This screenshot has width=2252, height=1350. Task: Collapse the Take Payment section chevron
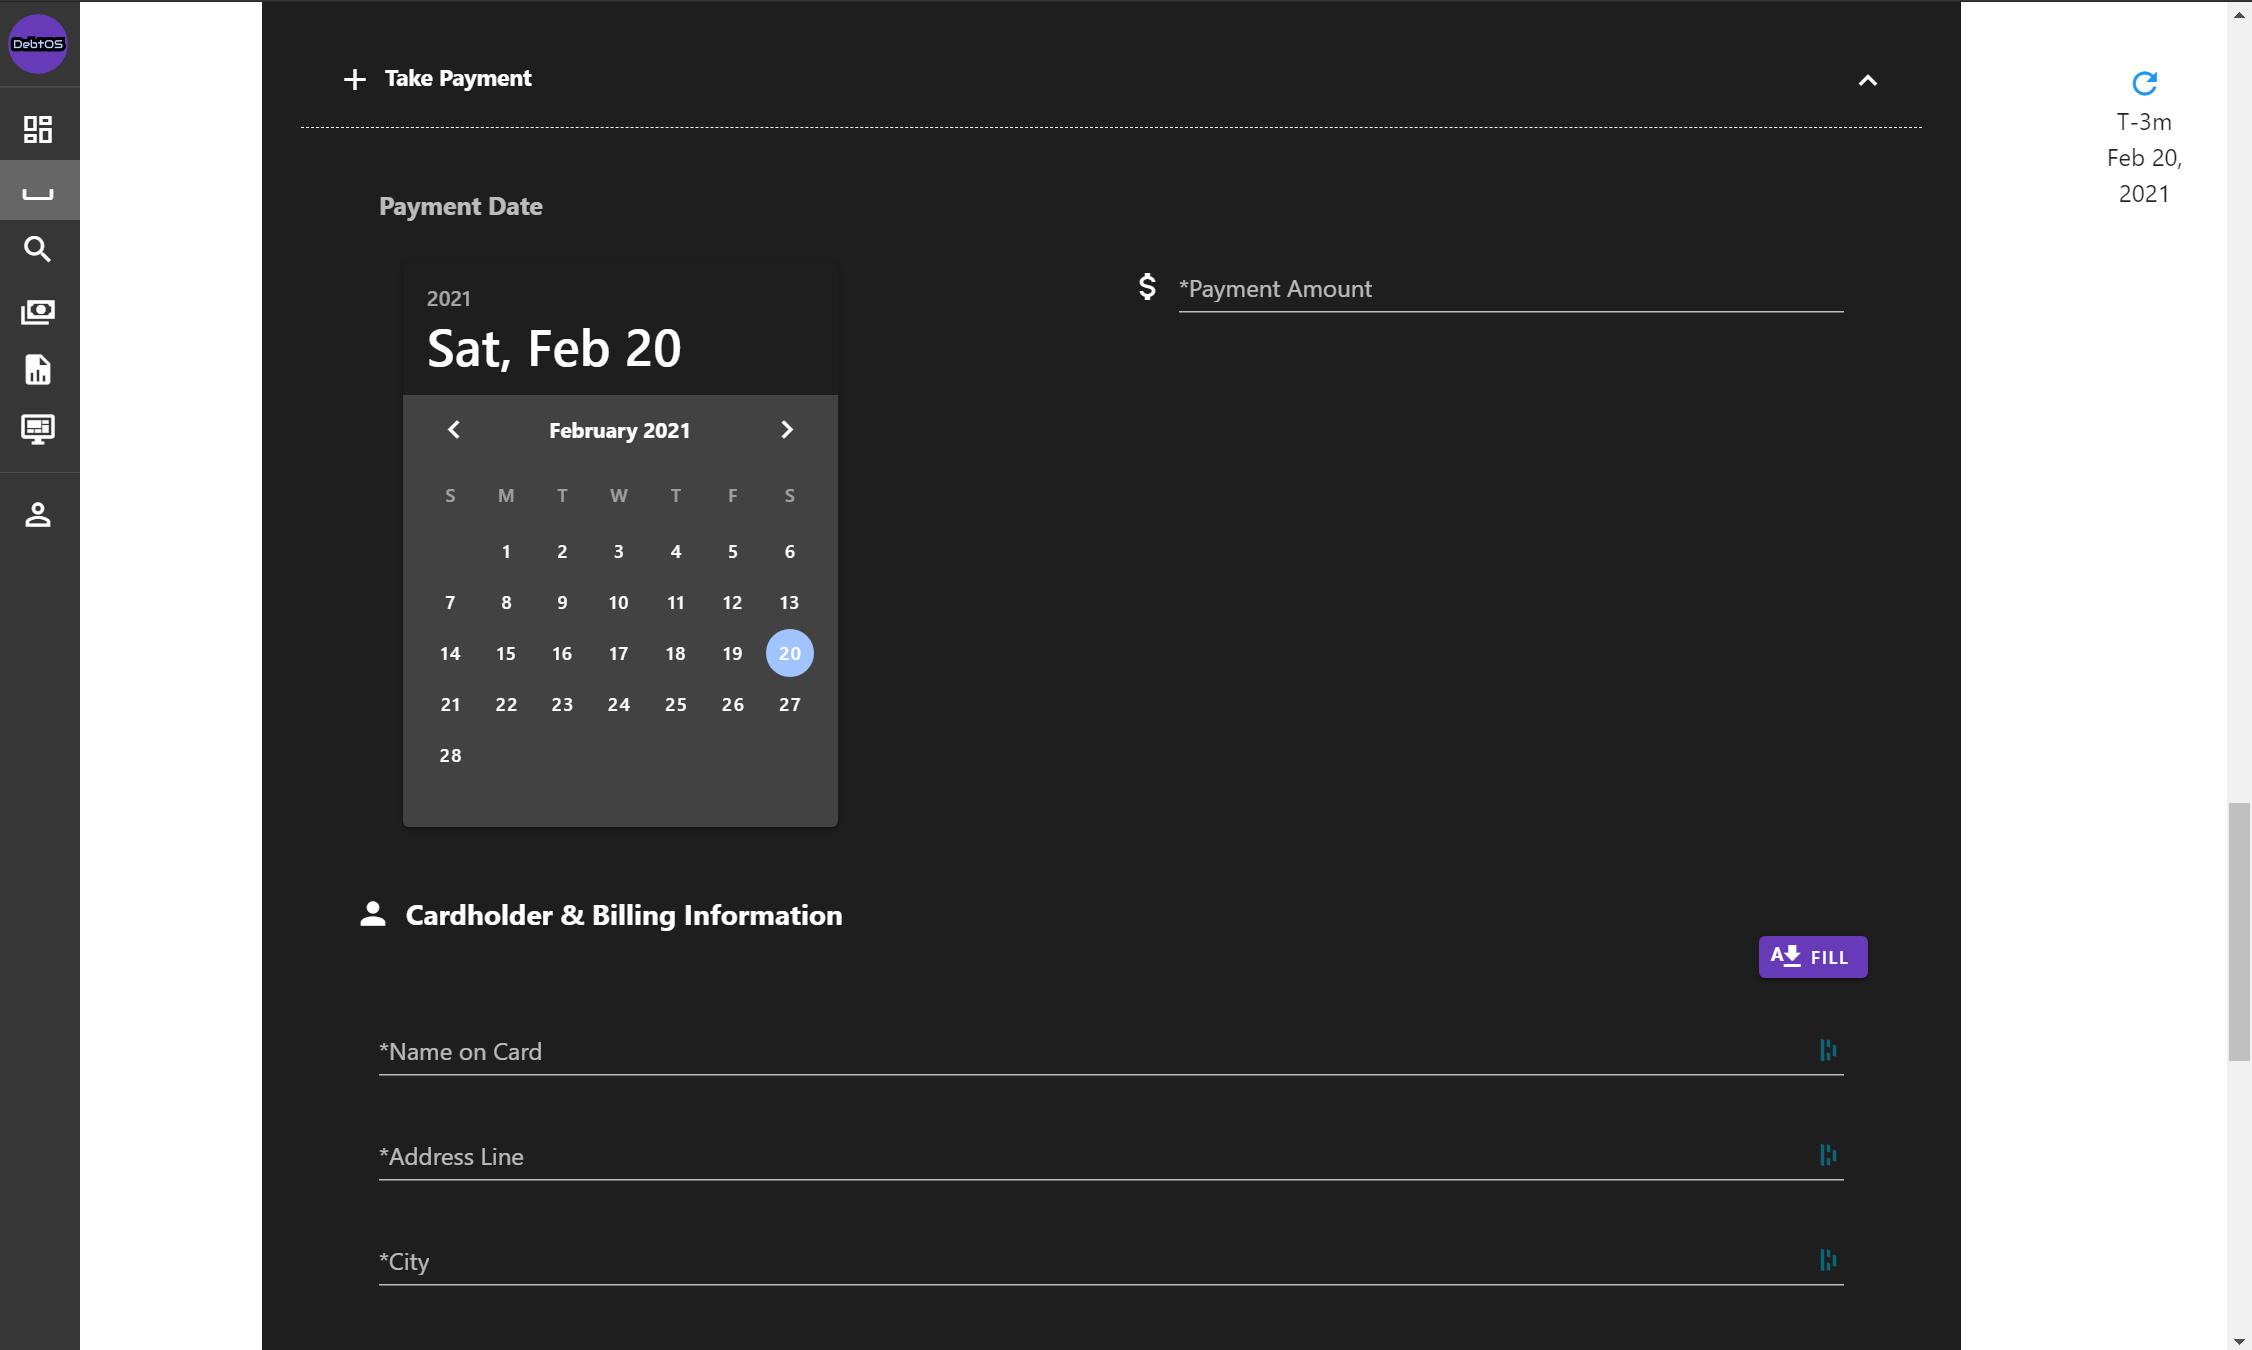tap(1867, 80)
